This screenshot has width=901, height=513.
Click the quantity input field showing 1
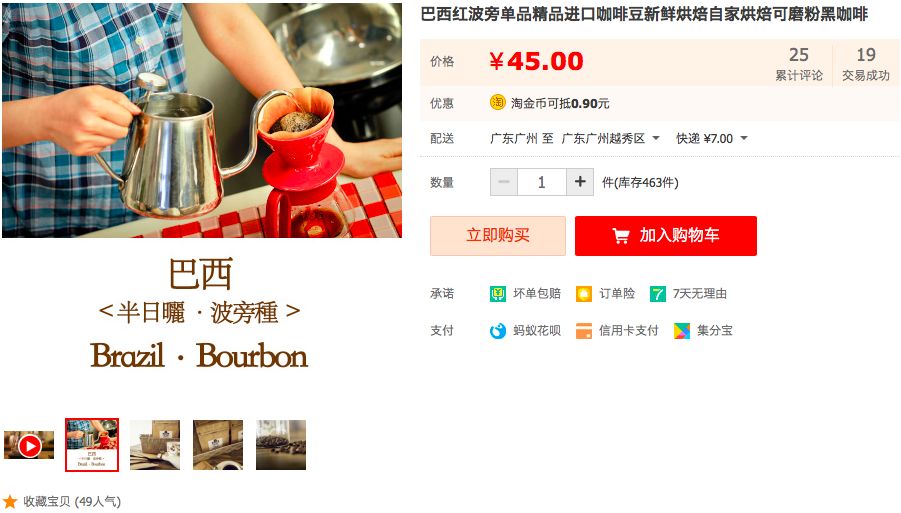(x=542, y=182)
